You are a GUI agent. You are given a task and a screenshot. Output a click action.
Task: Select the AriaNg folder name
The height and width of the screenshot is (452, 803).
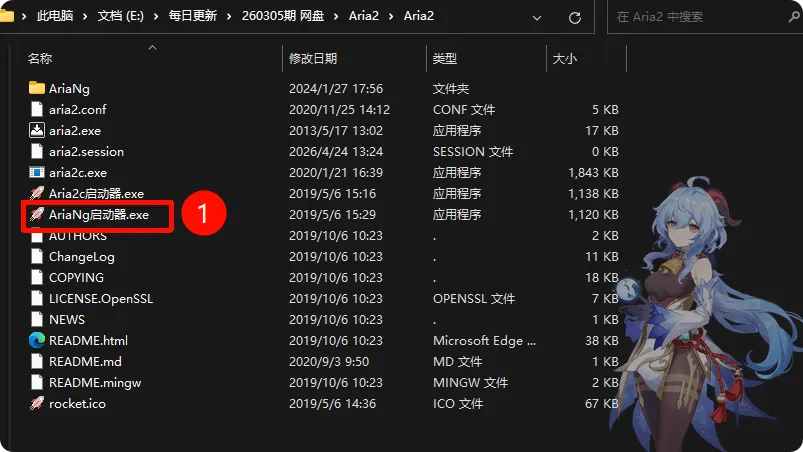pyautogui.click(x=69, y=89)
